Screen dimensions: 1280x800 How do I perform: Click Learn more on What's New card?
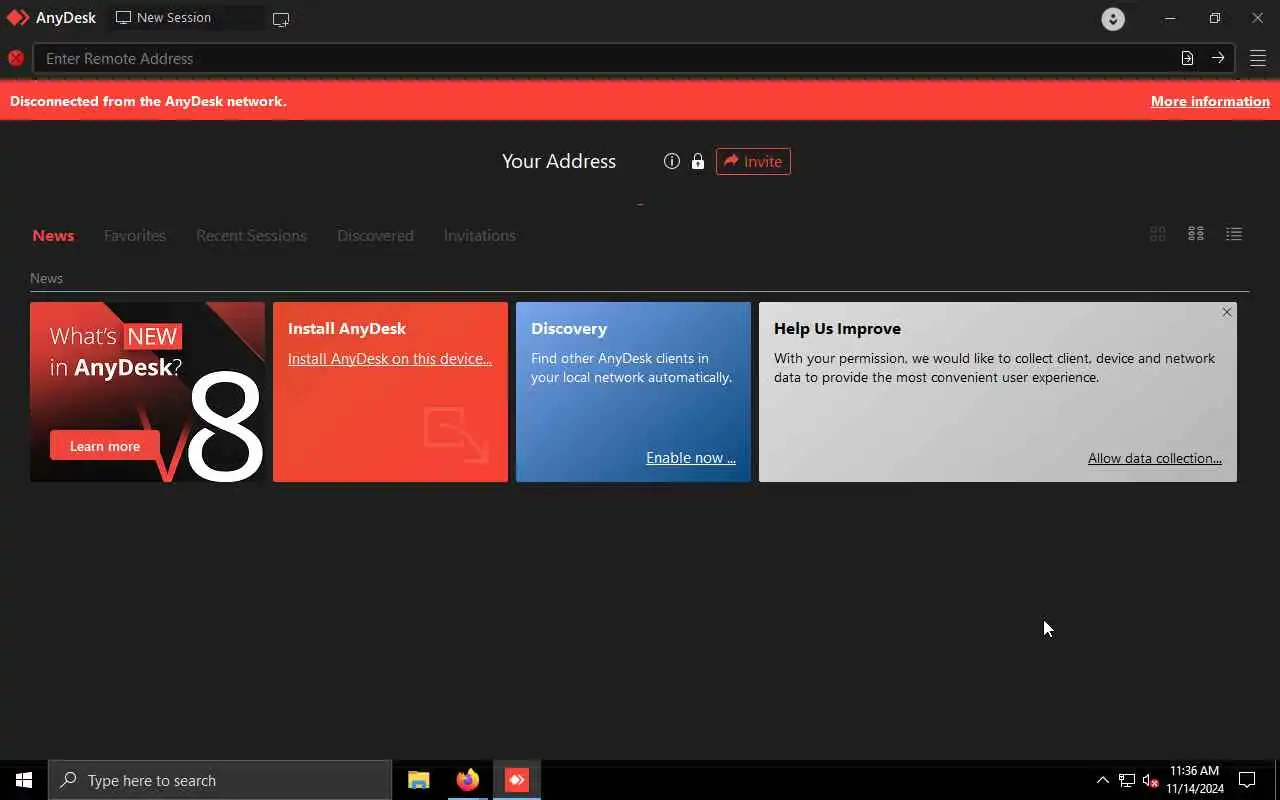coord(105,446)
